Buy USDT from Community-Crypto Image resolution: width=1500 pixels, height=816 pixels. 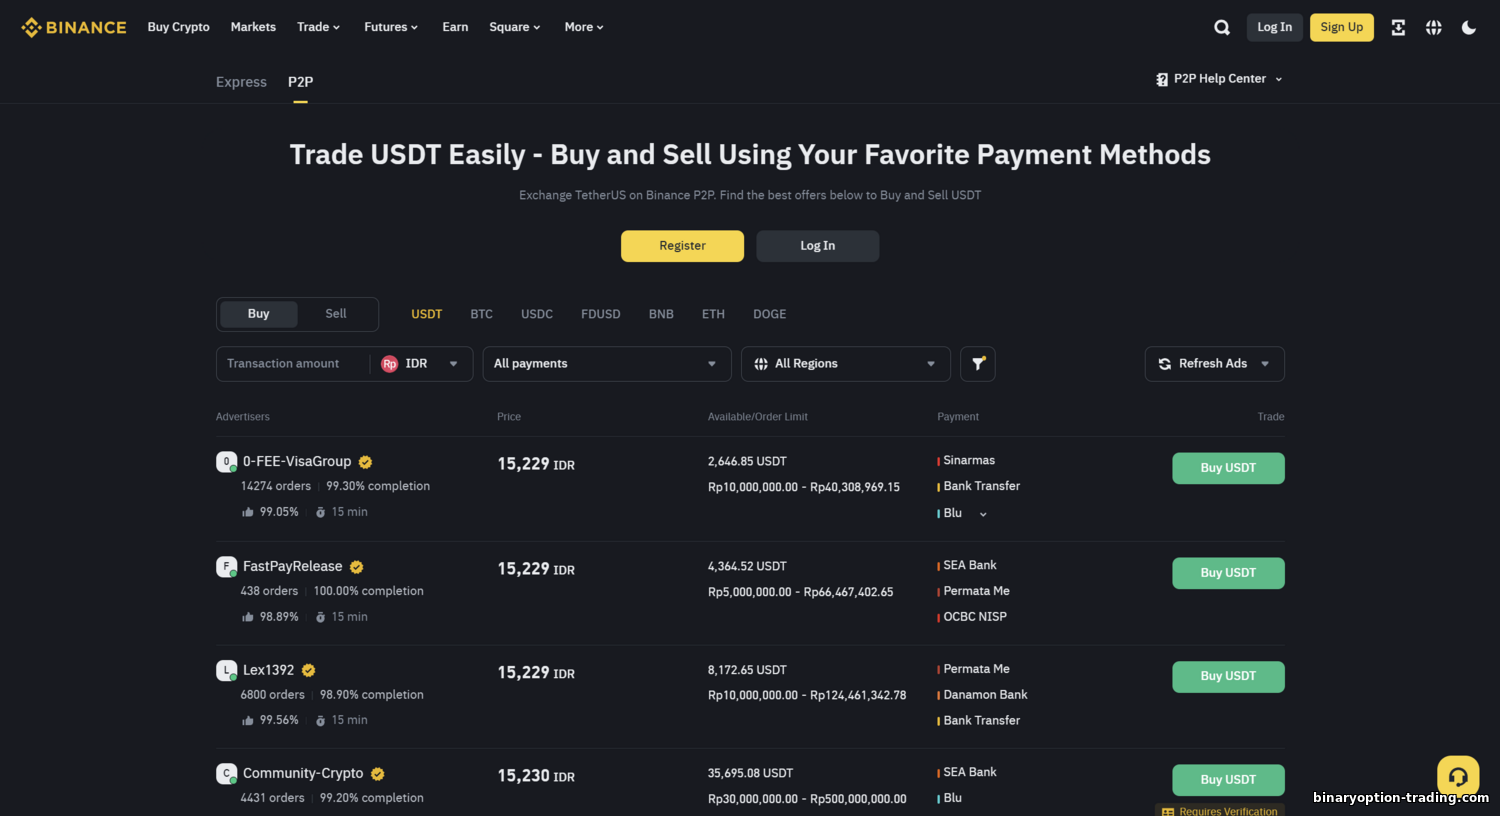pyautogui.click(x=1228, y=780)
